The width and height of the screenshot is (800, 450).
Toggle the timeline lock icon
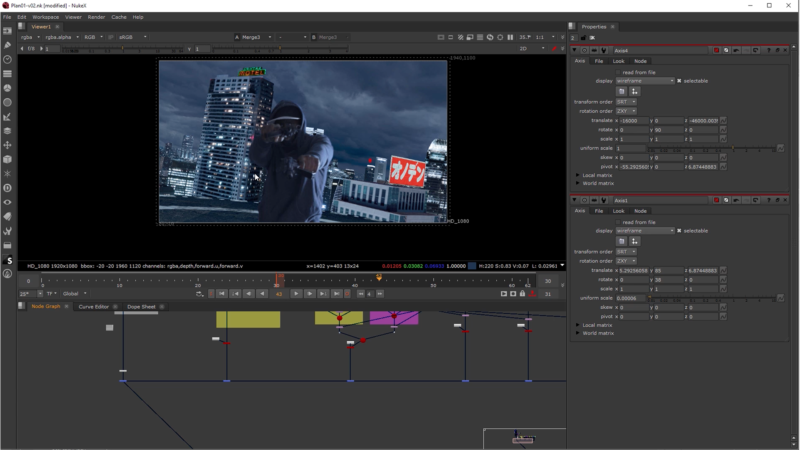(x=522, y=294)
